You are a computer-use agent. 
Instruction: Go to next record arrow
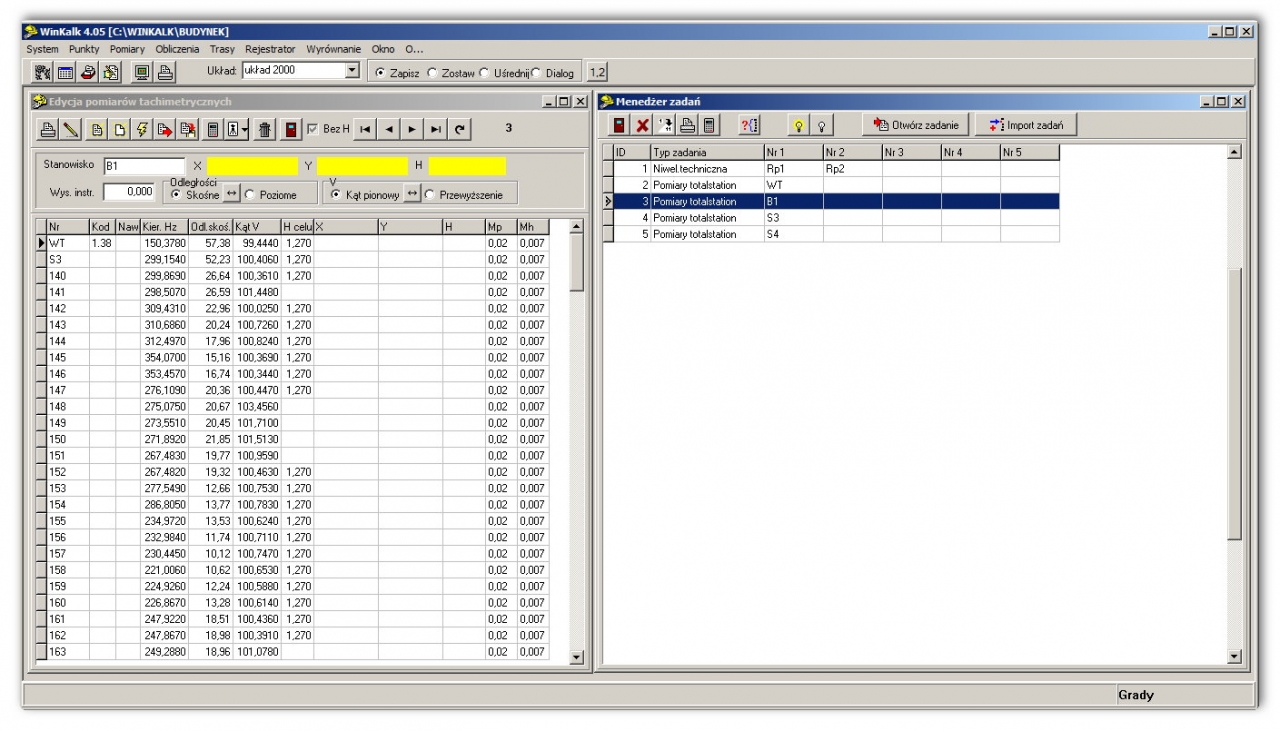(412, 128)
